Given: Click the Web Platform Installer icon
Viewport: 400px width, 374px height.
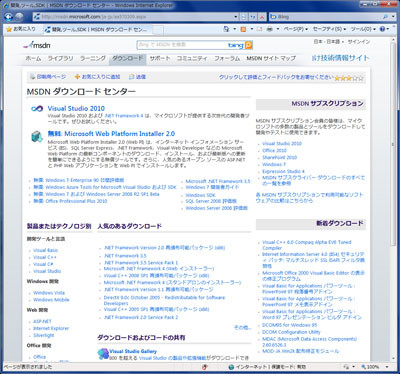Looking at the screenshot, I should pos(37,136).
